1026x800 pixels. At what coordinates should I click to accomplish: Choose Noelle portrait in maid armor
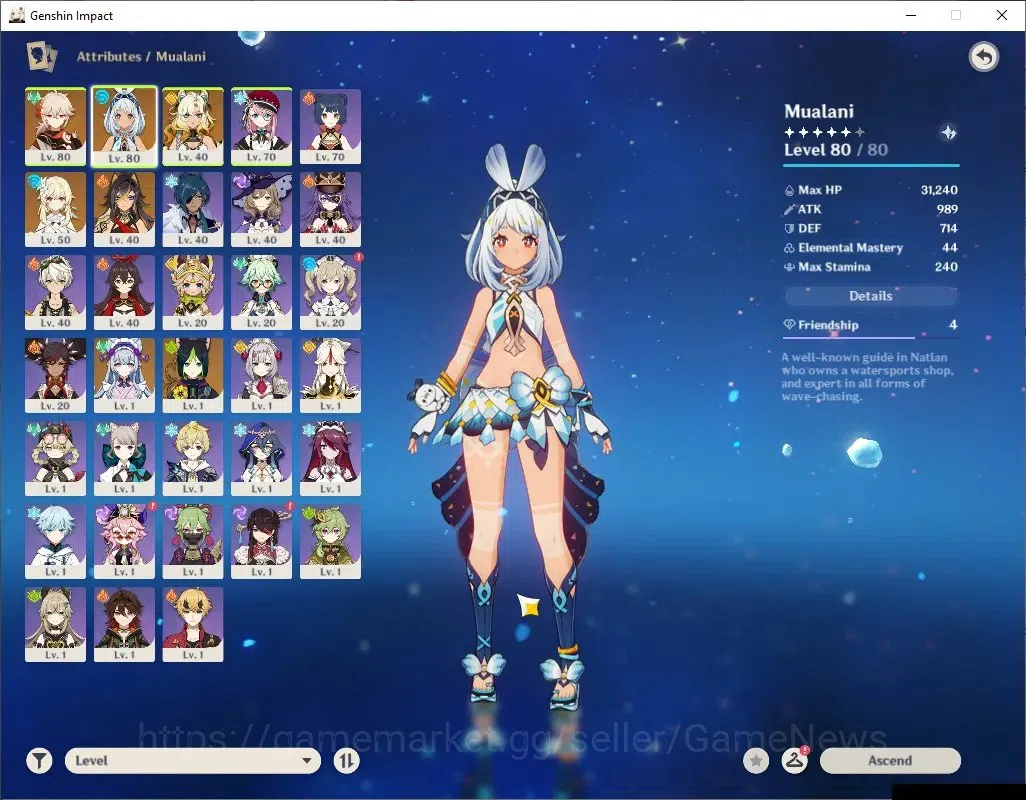click(262, 375)
